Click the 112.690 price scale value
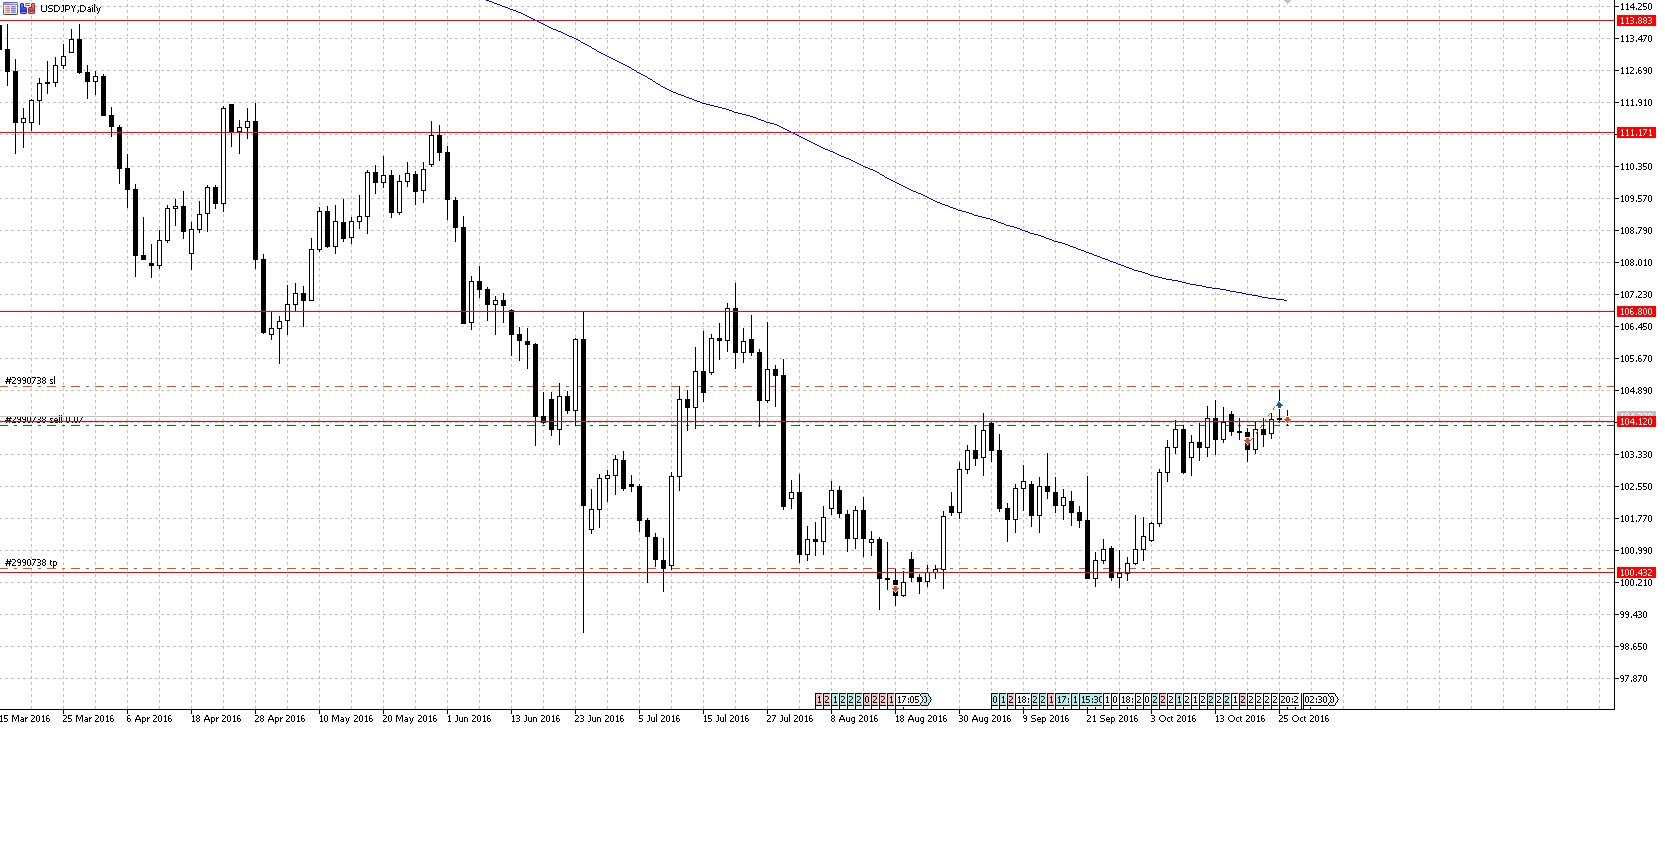This screenshot has width=1665, height=847. coord(1638,71)
